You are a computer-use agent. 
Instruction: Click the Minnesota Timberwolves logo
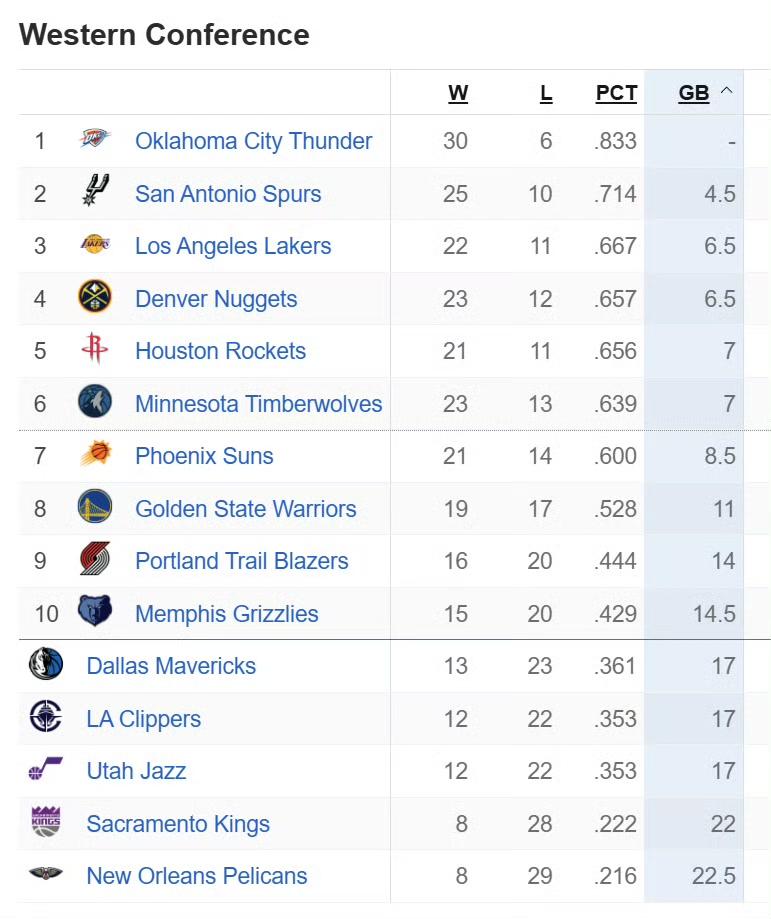coord(95,402)
